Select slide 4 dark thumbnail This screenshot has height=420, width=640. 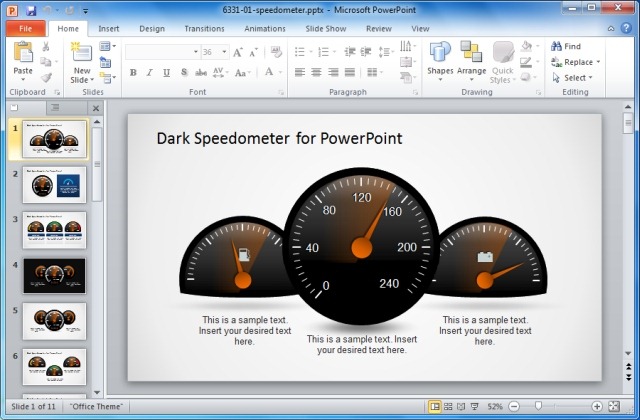tap(54, 276)
